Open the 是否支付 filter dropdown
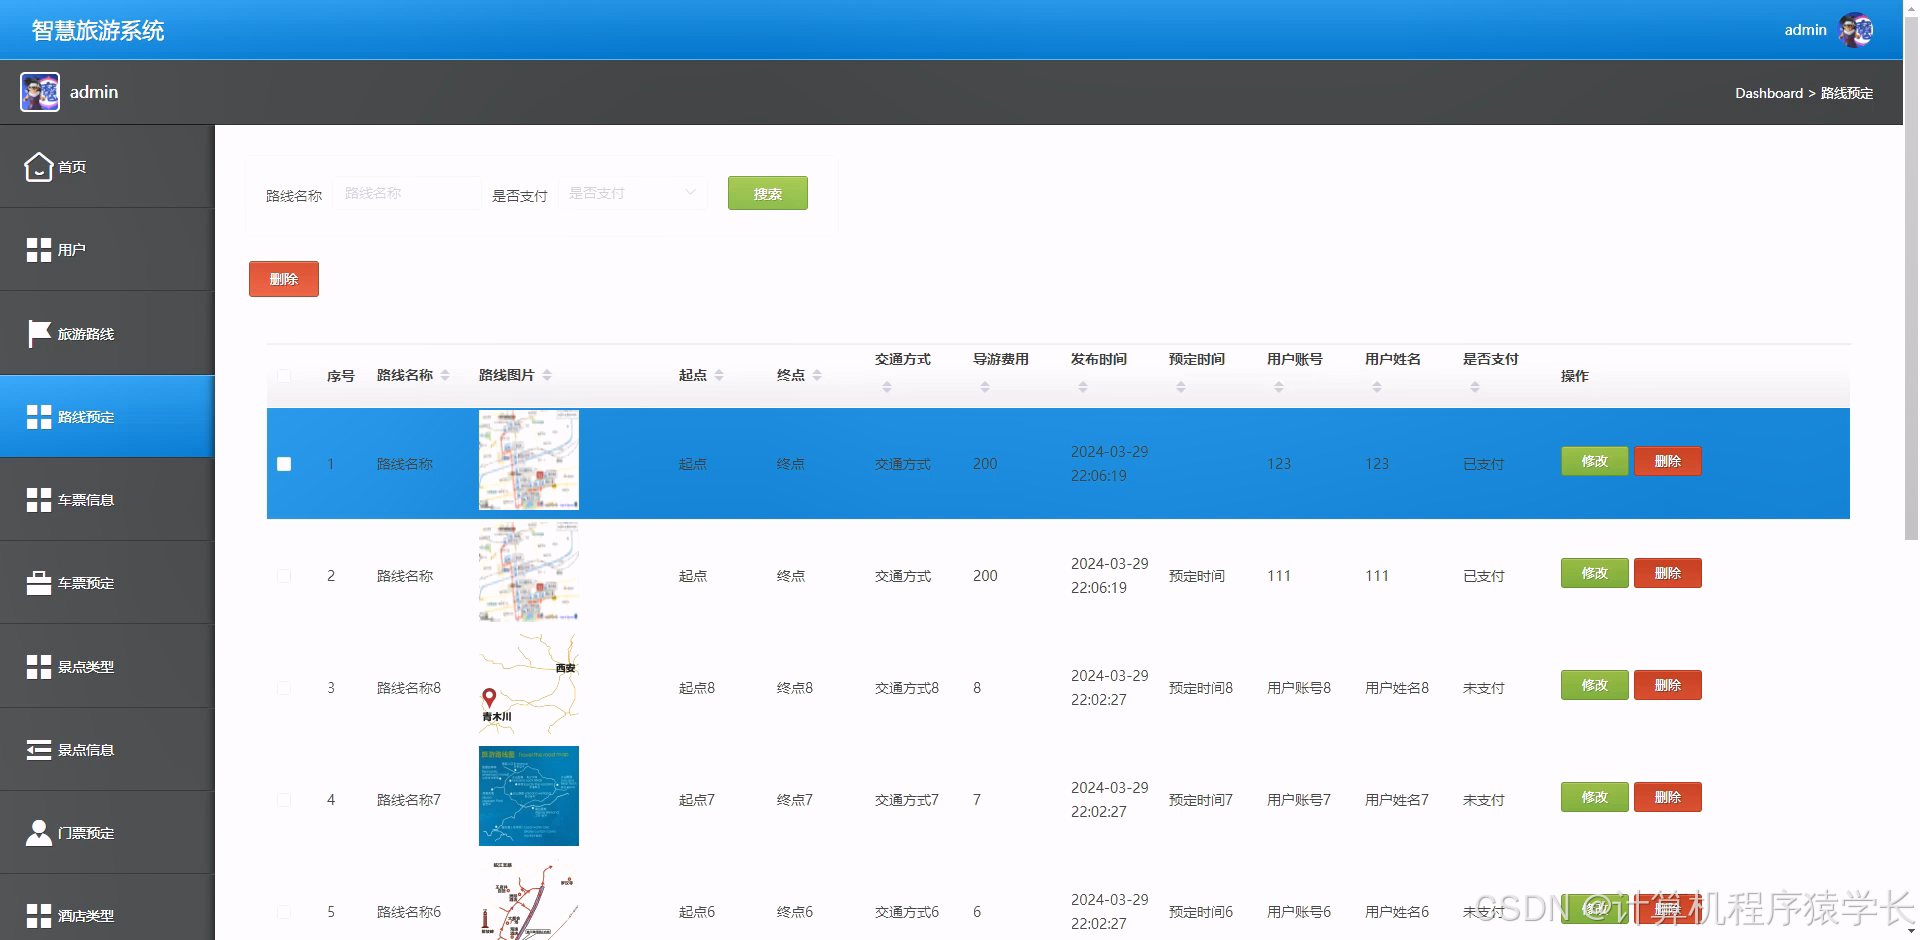The width and height of the screenshot is (1920, 940). coord(632,193)
